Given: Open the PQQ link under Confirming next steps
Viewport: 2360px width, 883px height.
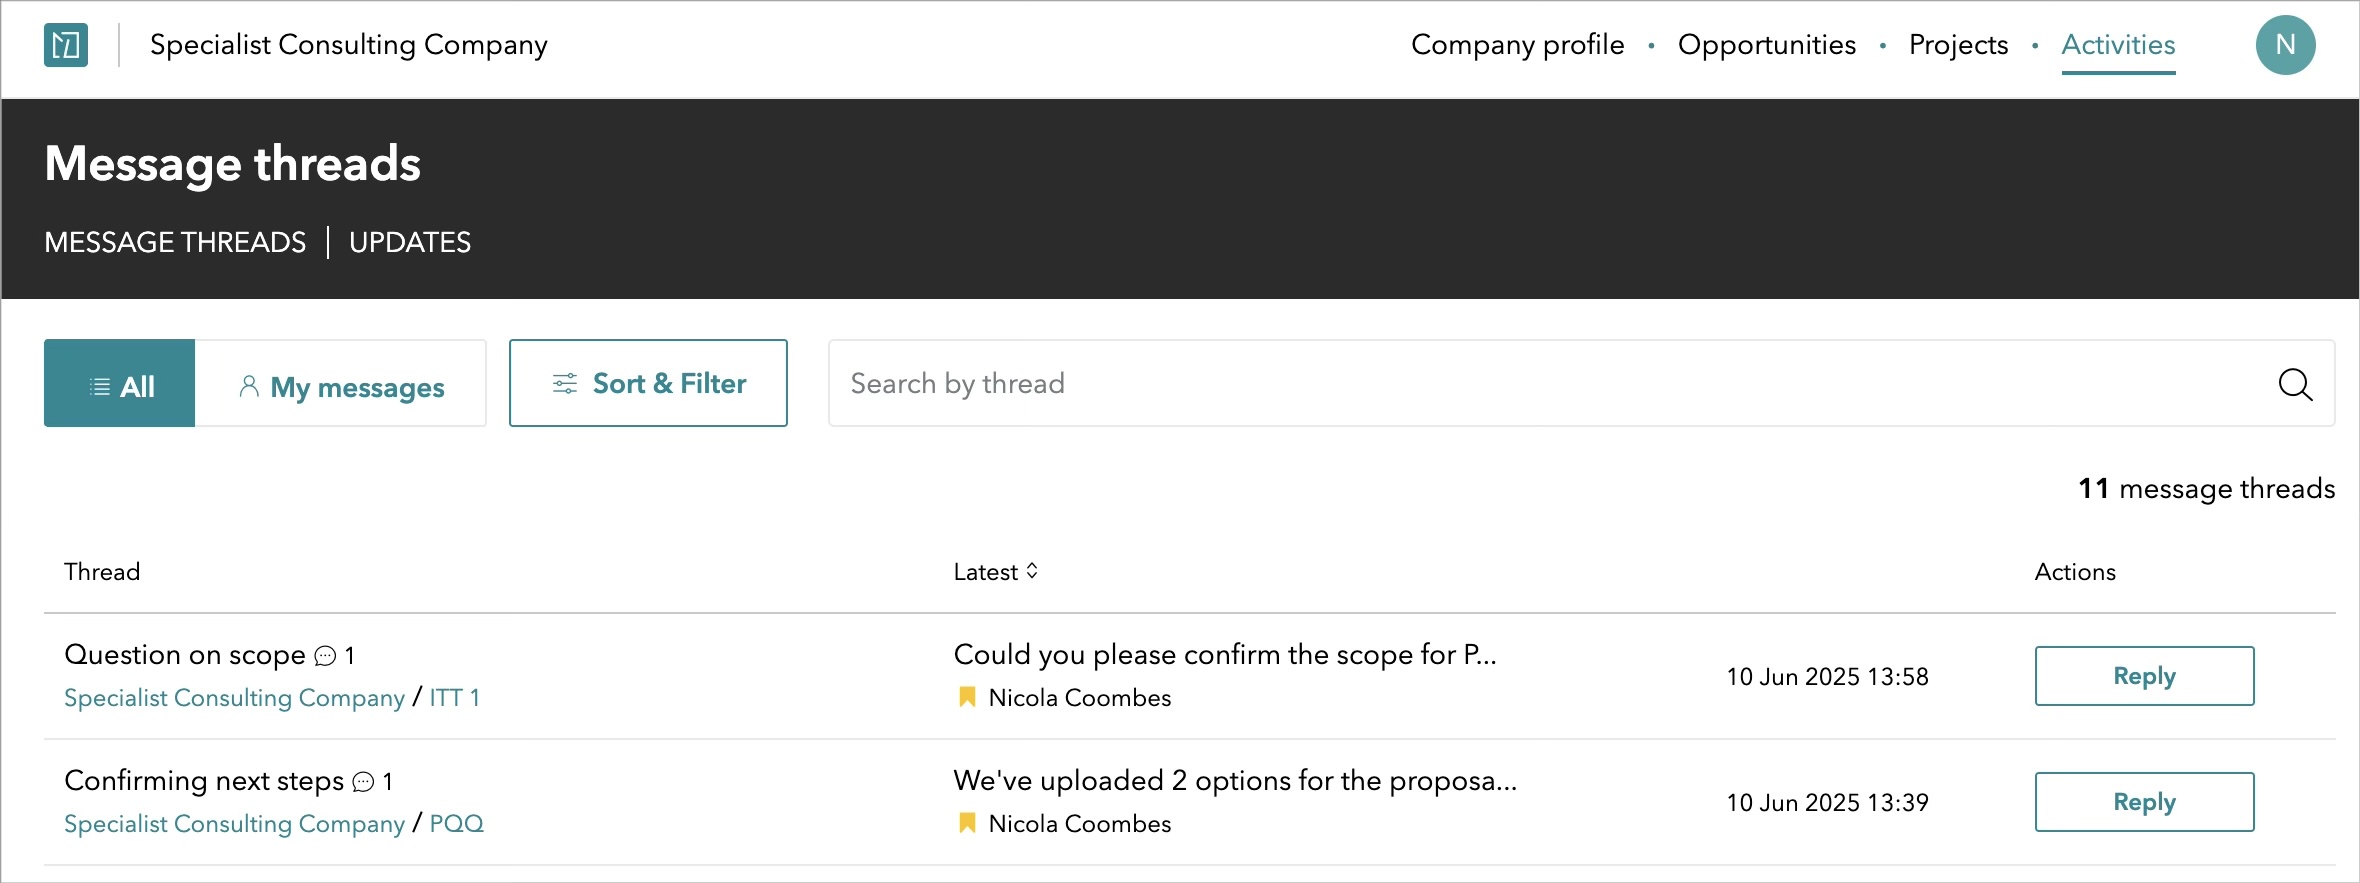Looking at the screenshot, I should coord(456,823).
